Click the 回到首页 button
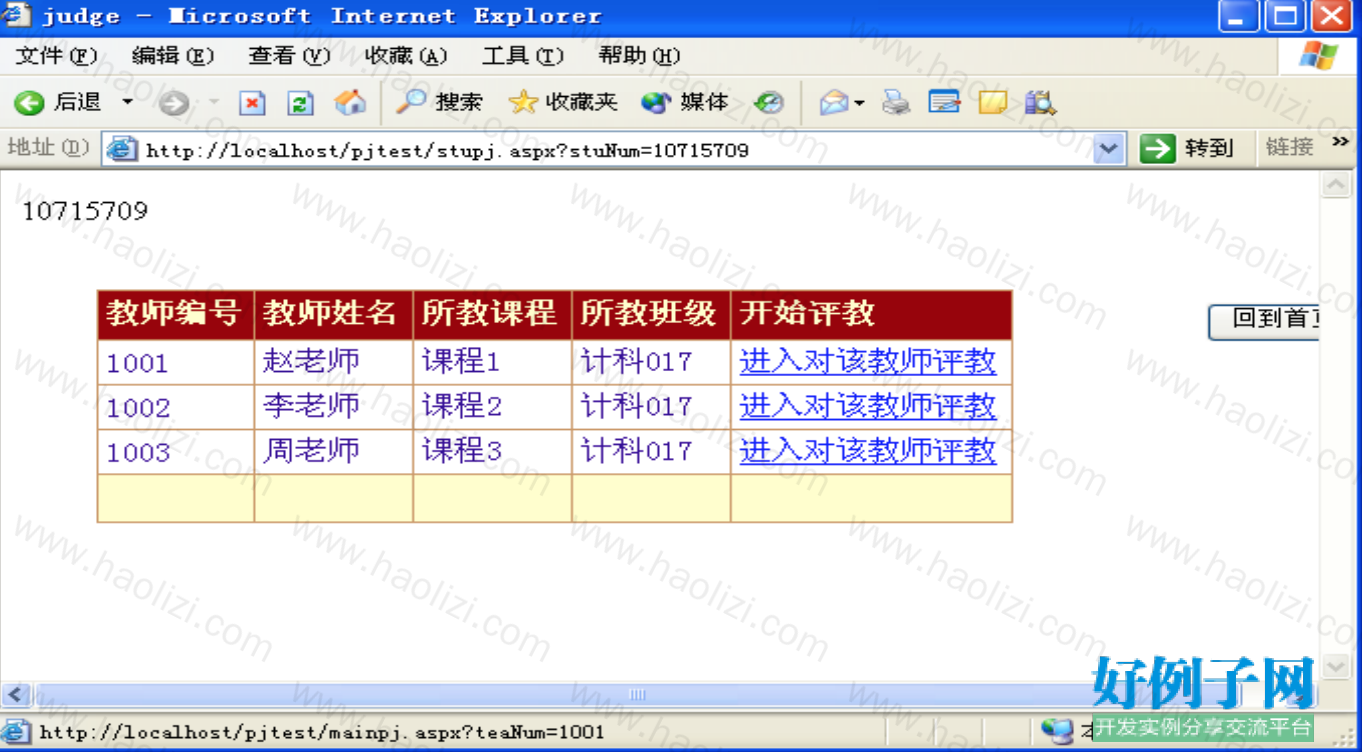 click(1264, 320)
